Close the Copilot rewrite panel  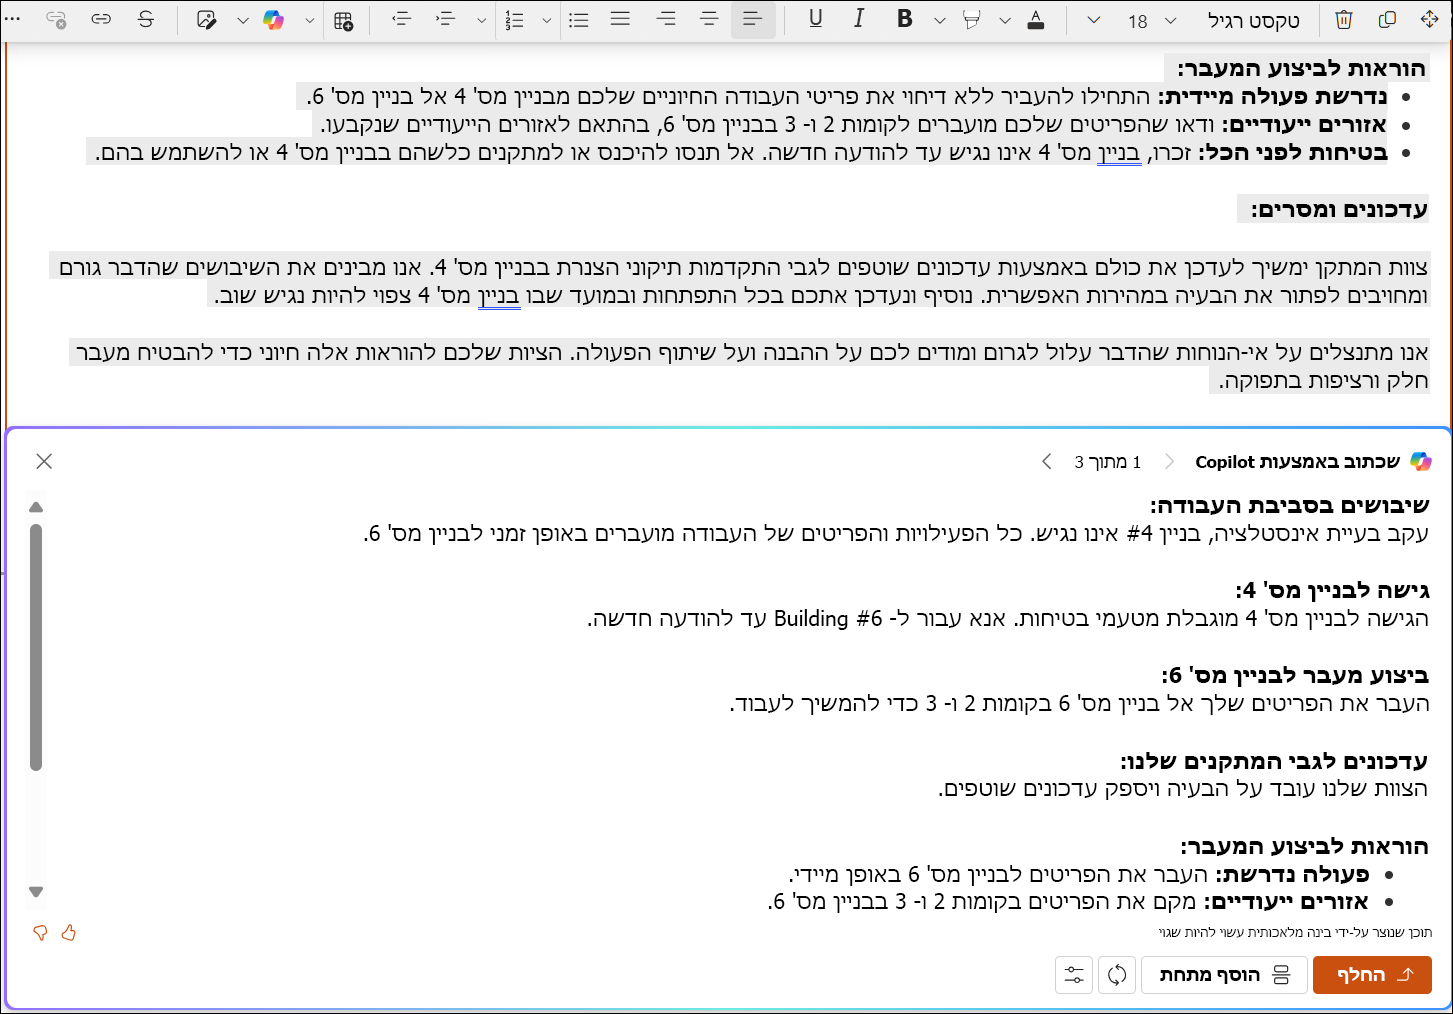(44, 461)
